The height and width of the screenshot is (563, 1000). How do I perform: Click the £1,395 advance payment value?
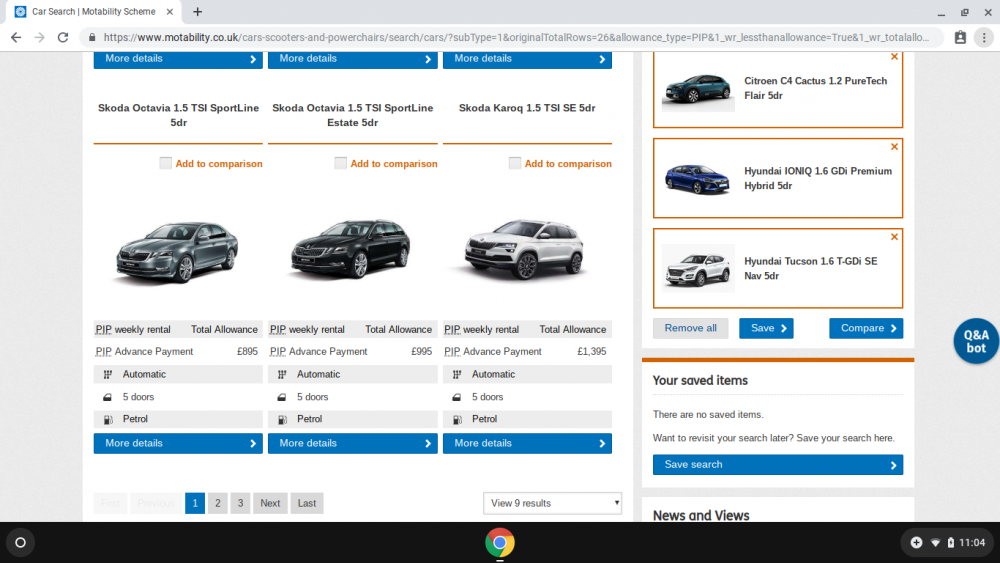(592, 351)
